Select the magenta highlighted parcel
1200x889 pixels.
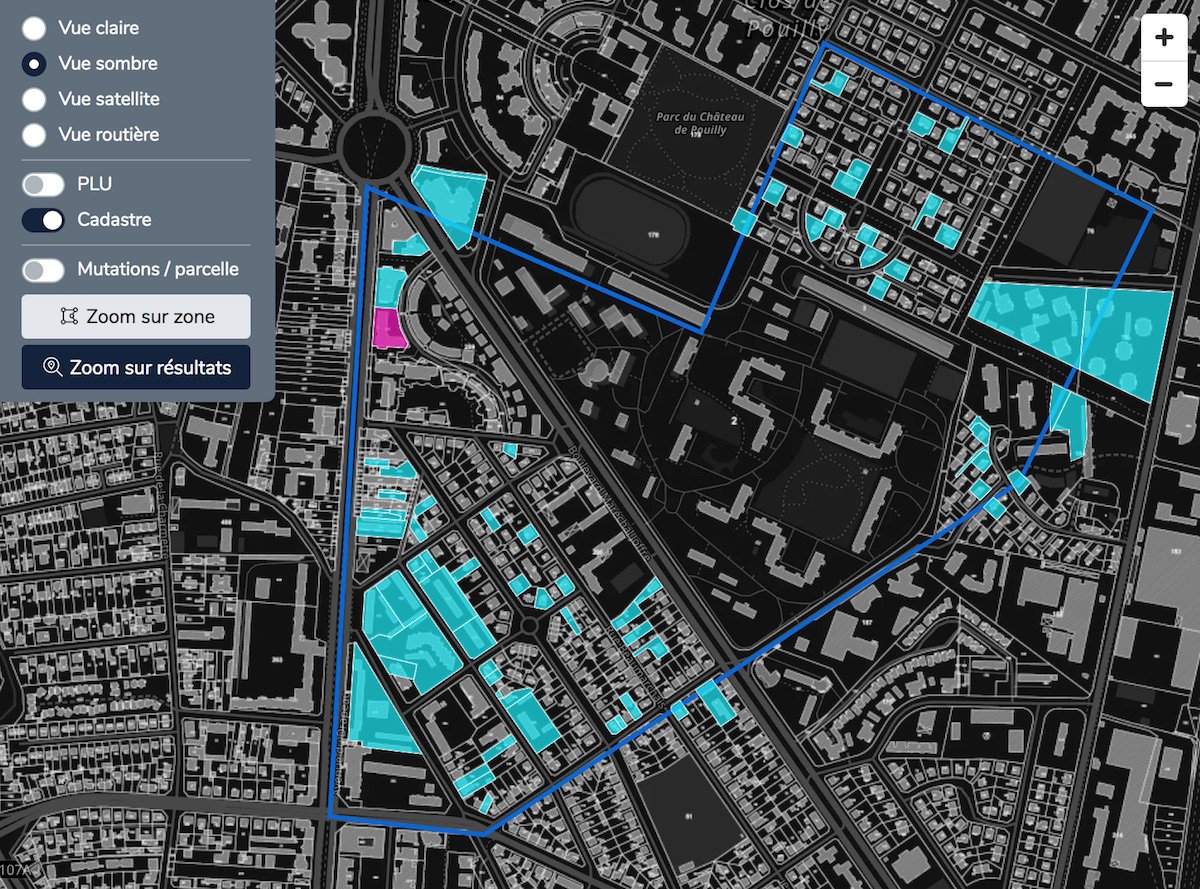coord(387,328)
